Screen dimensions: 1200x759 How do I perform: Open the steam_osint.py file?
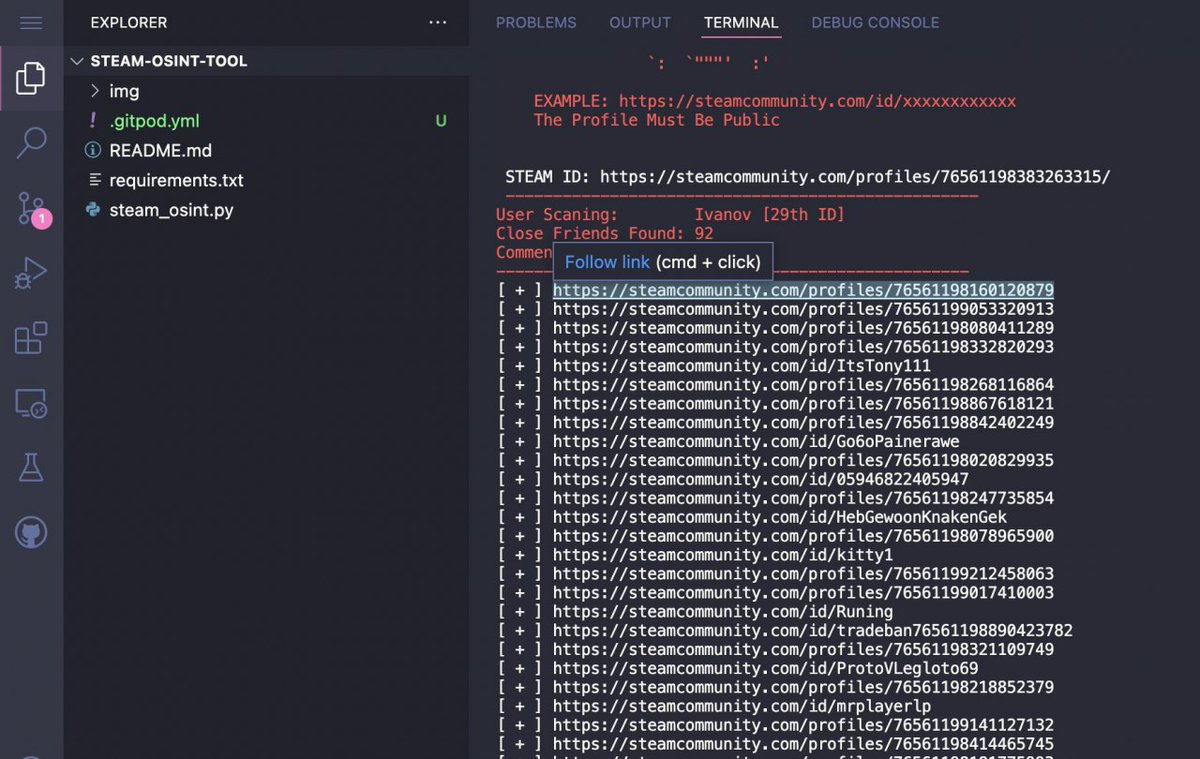(x=171, y=210)
